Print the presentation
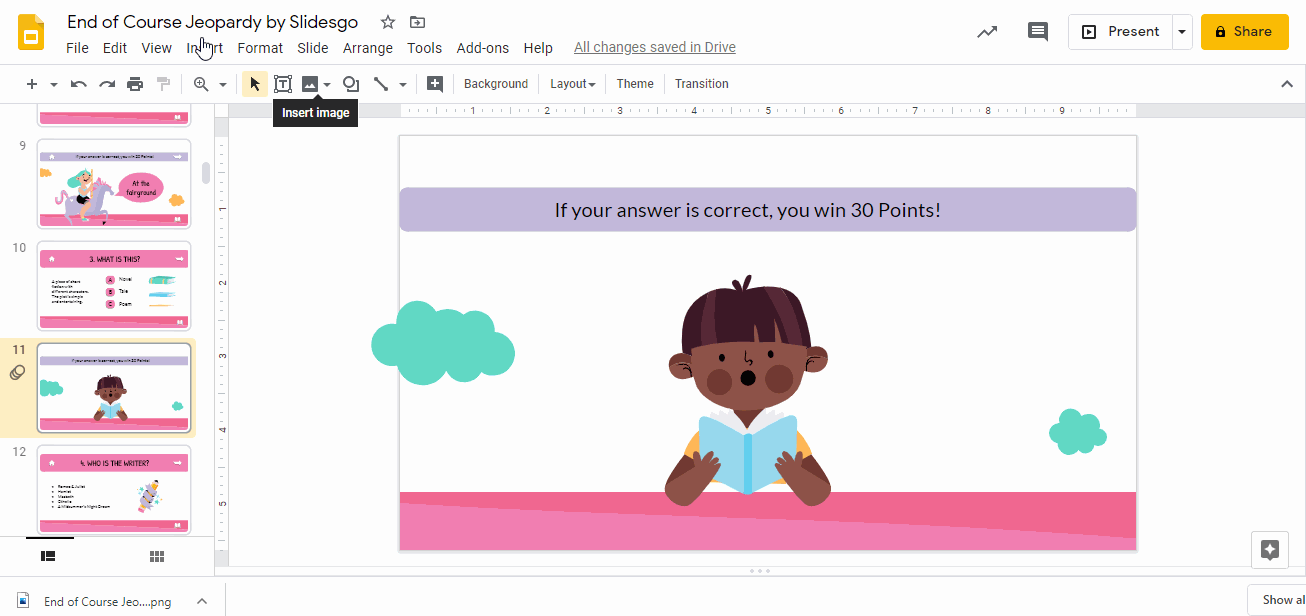The height and width of the screenshot is (616, 1306). [135, 84]
